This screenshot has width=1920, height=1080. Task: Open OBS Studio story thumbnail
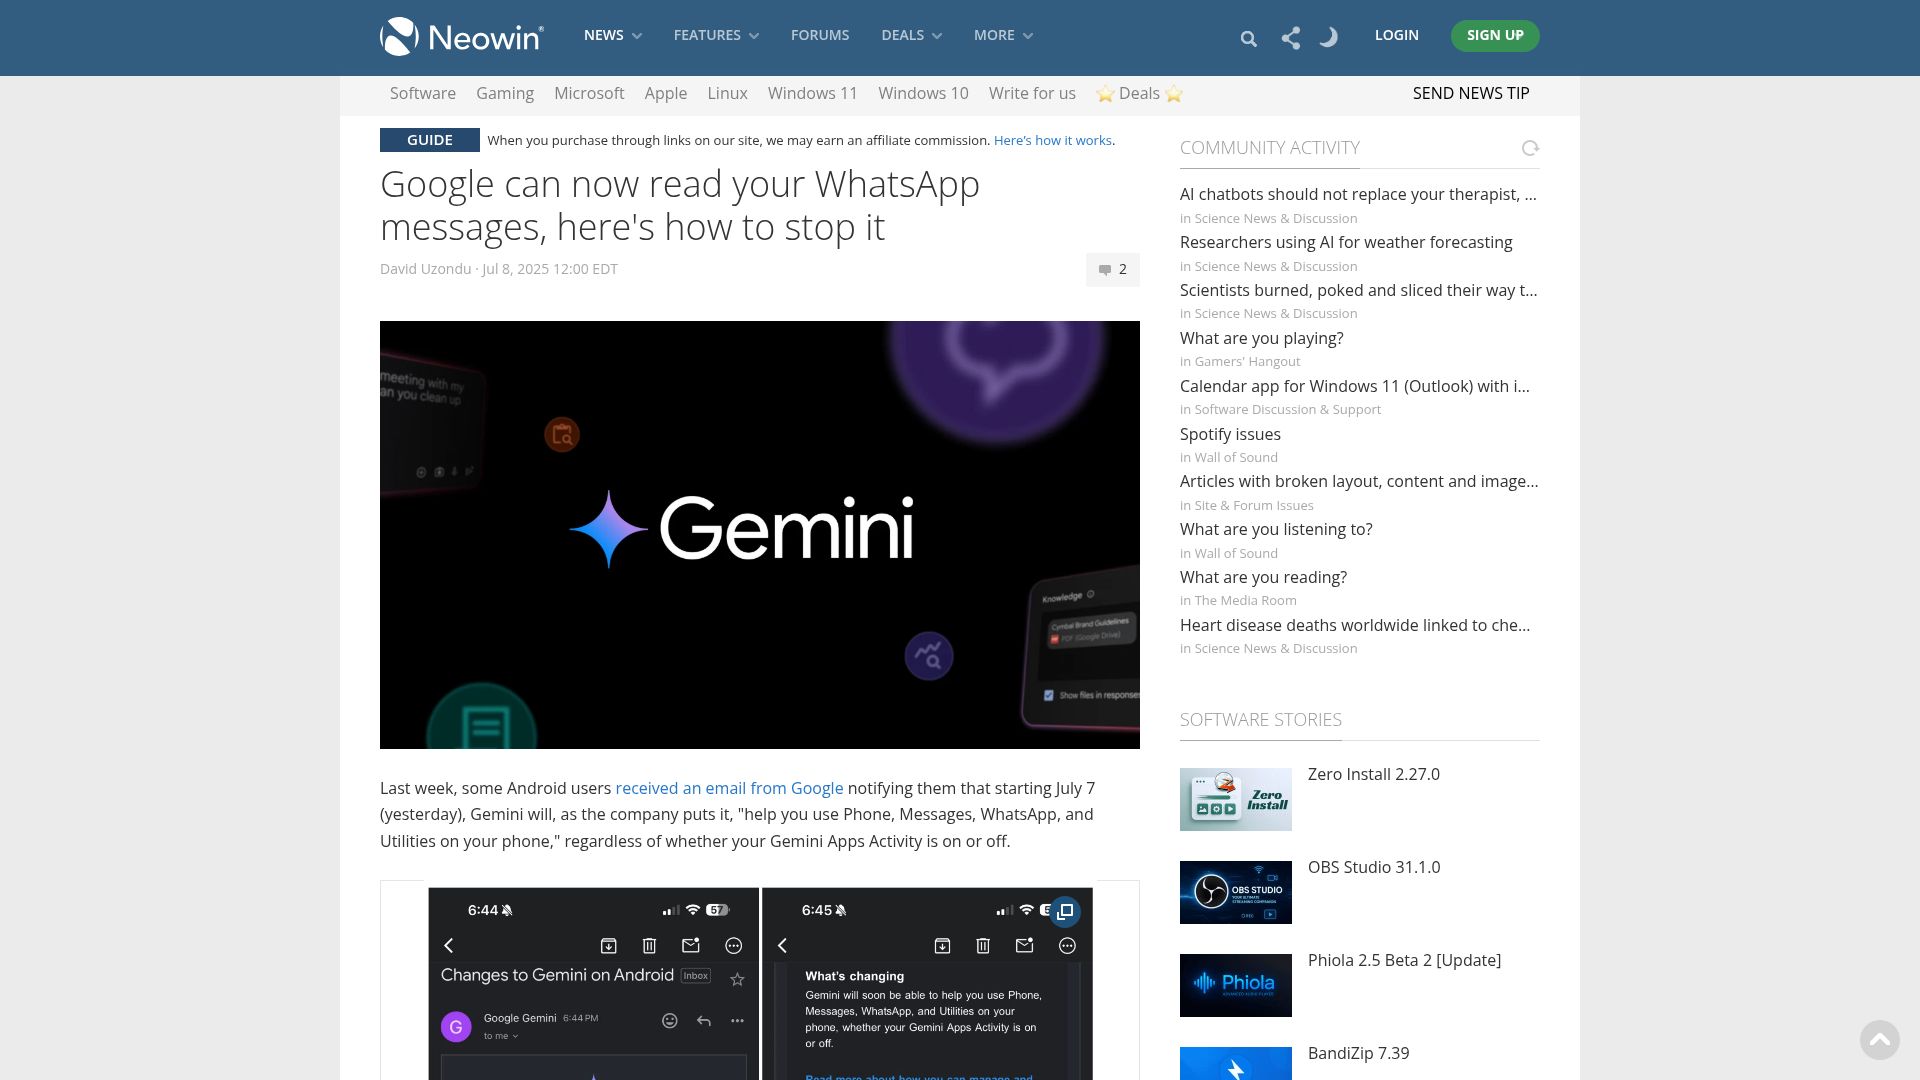coord(1236,892)
